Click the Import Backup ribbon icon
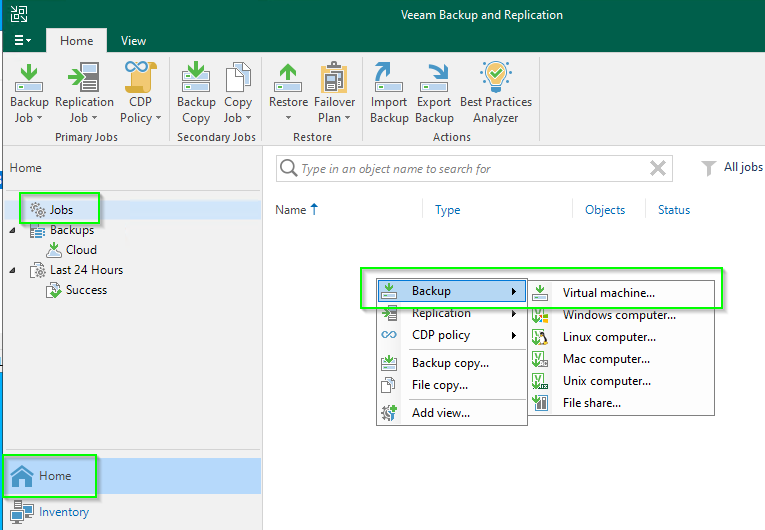Image resolution: width=765 pixels, height=530 pixels. [388, 77]
